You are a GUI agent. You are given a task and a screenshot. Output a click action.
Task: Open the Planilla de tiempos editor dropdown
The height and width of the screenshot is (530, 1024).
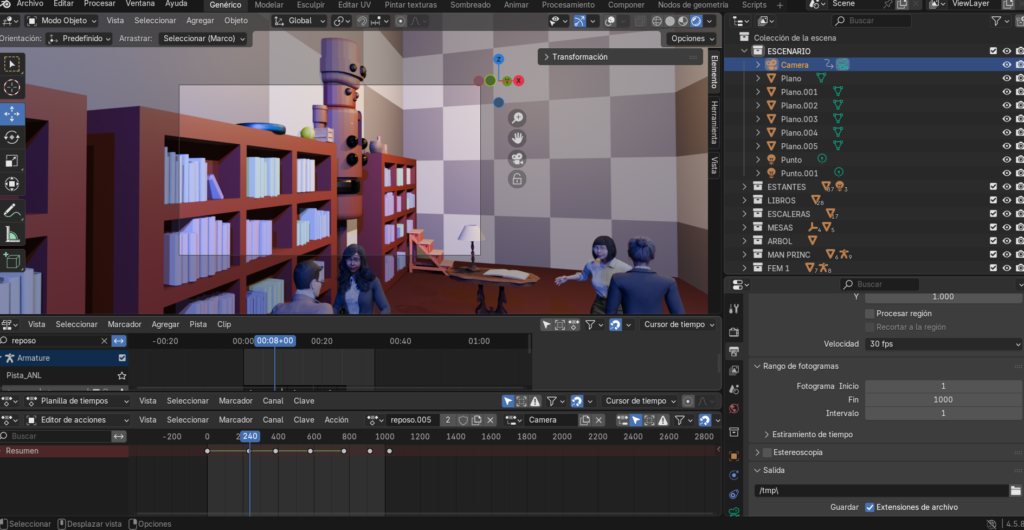[x=77, y=401]
